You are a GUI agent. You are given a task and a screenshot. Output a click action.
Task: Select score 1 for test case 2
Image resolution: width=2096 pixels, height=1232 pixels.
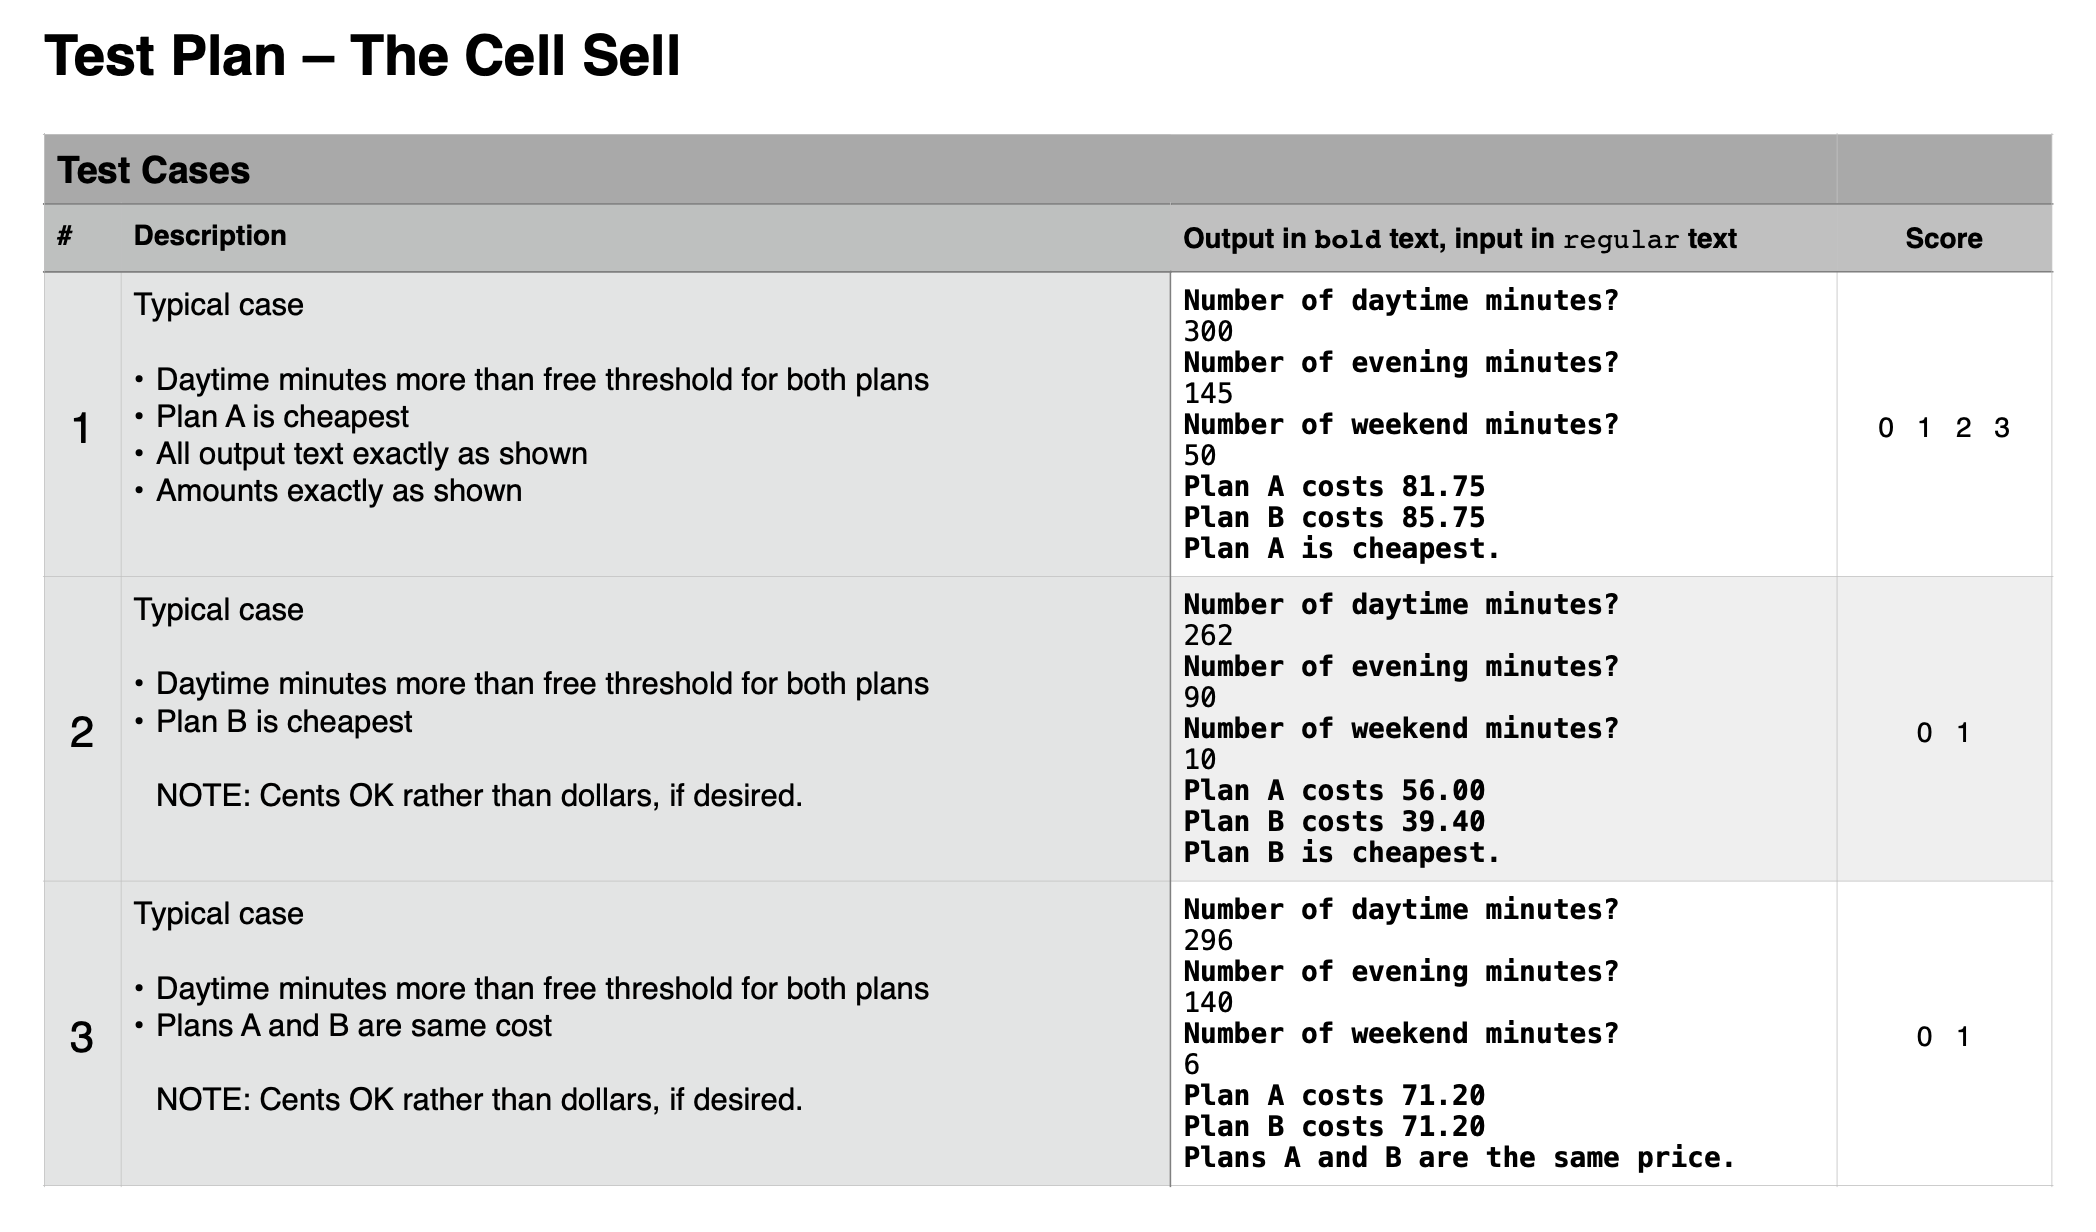coord(1963,733)
